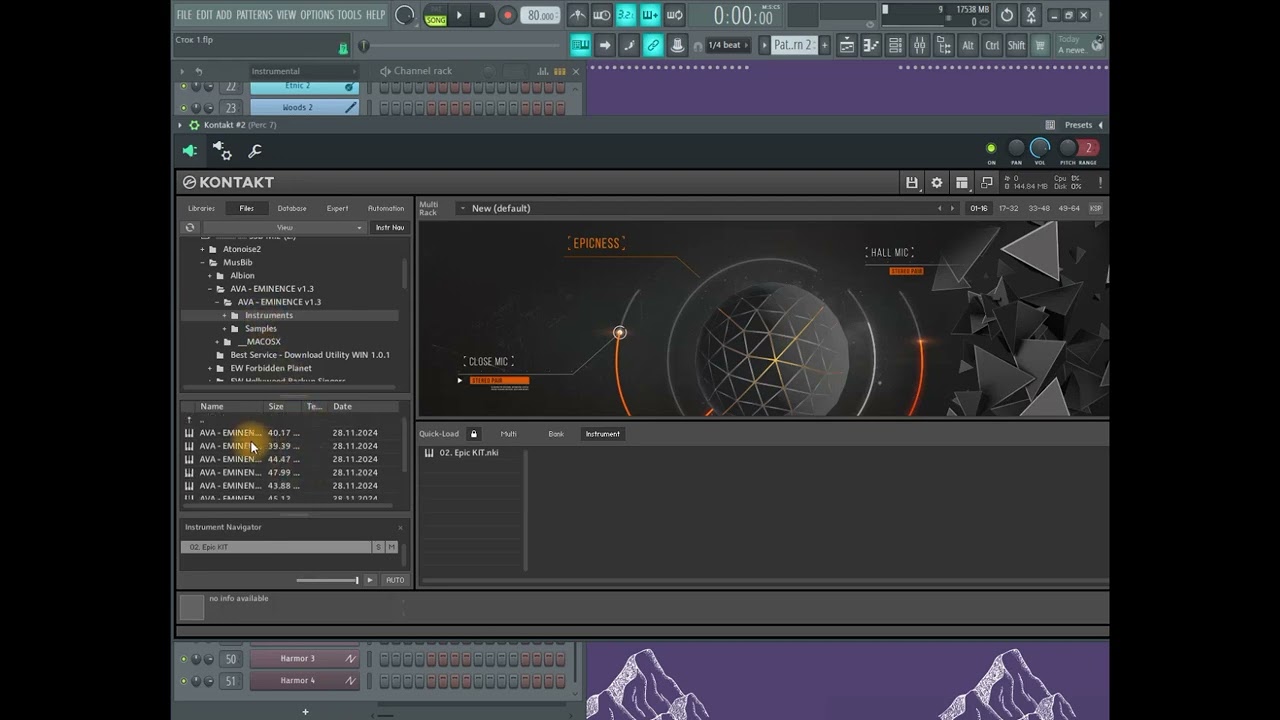Click the green plugin speaker icon

click(x=190, y=151)
